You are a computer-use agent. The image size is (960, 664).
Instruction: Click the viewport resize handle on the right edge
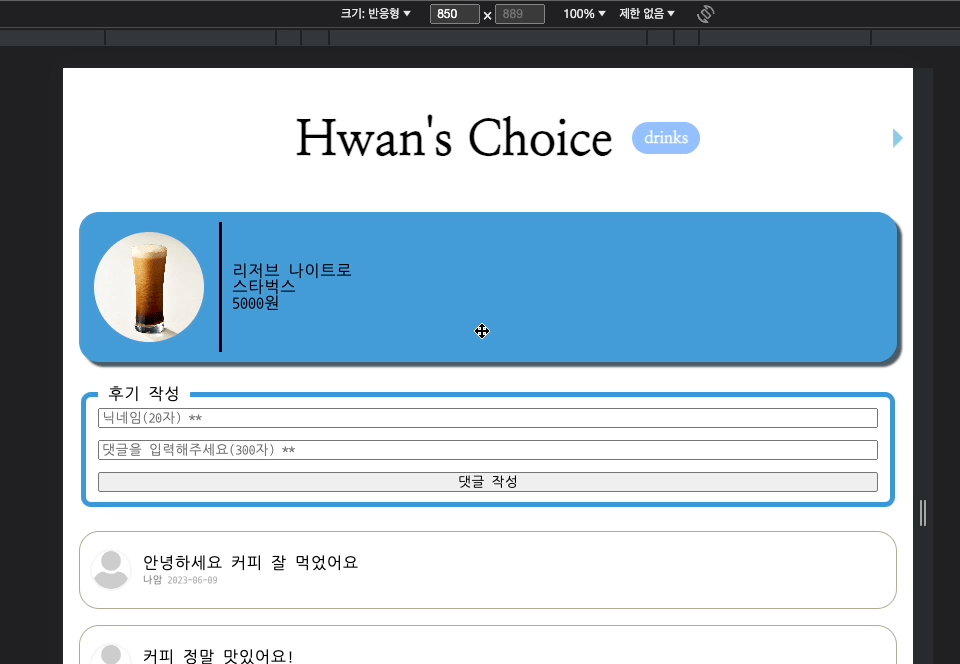923,513
